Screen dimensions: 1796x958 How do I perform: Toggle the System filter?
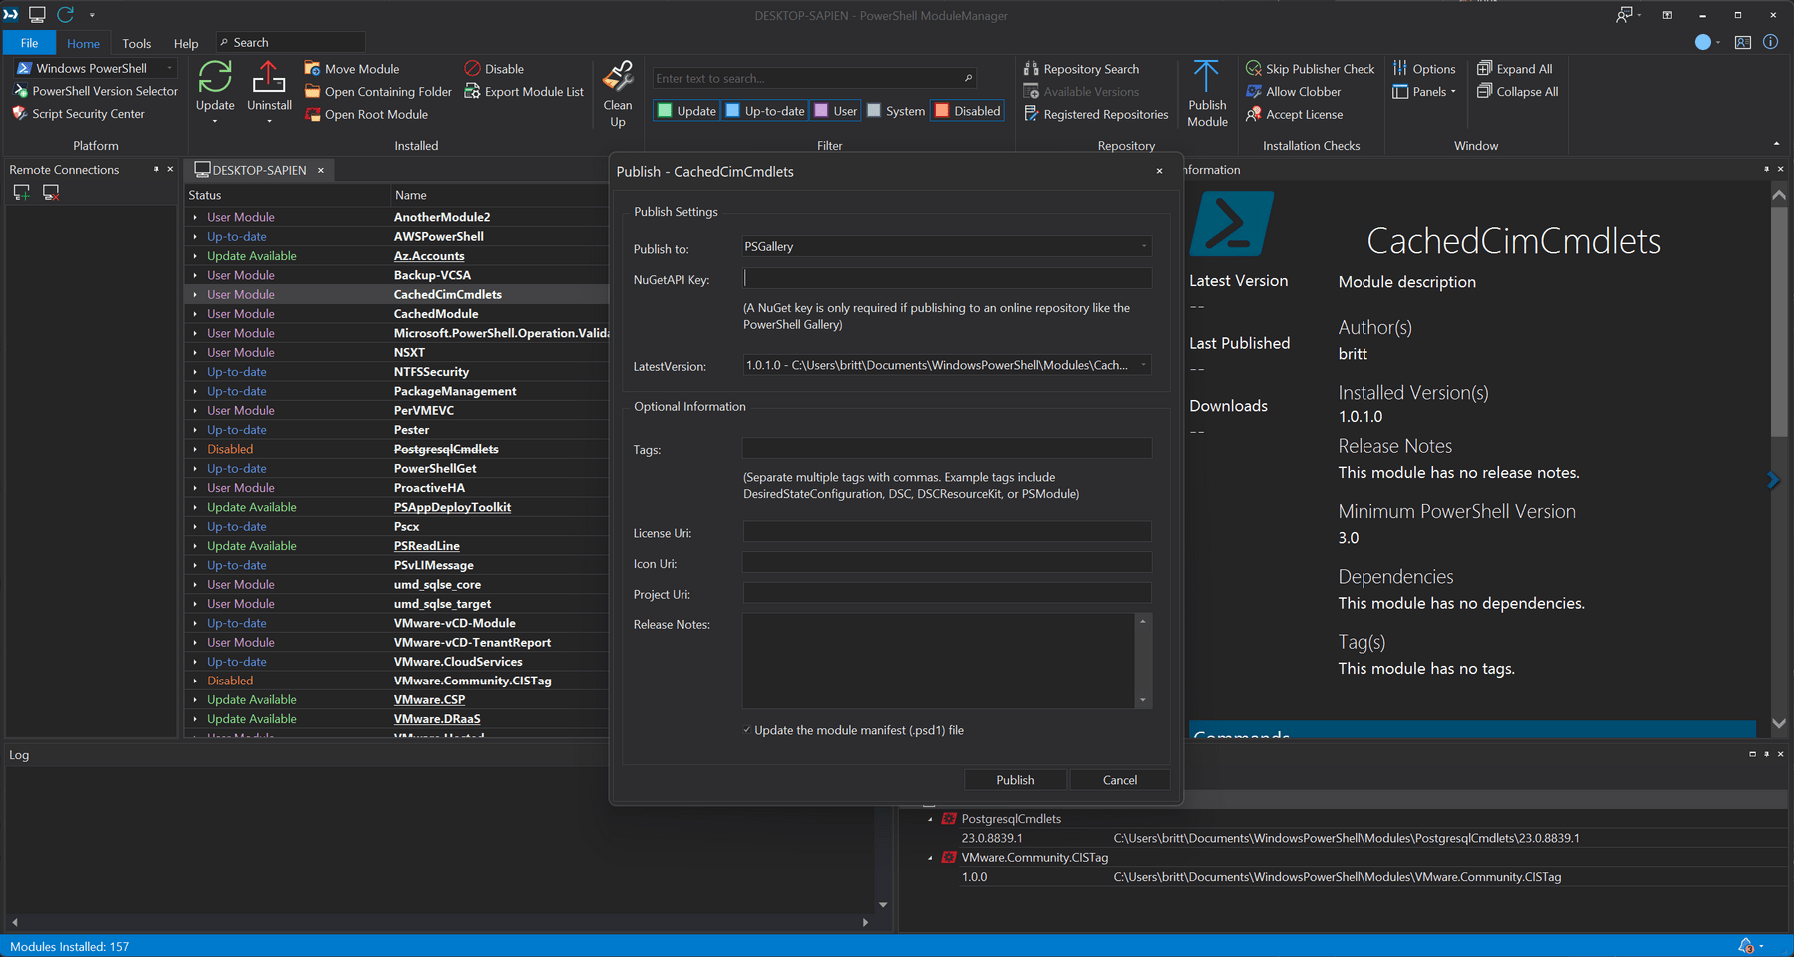(x=896, y=111)
